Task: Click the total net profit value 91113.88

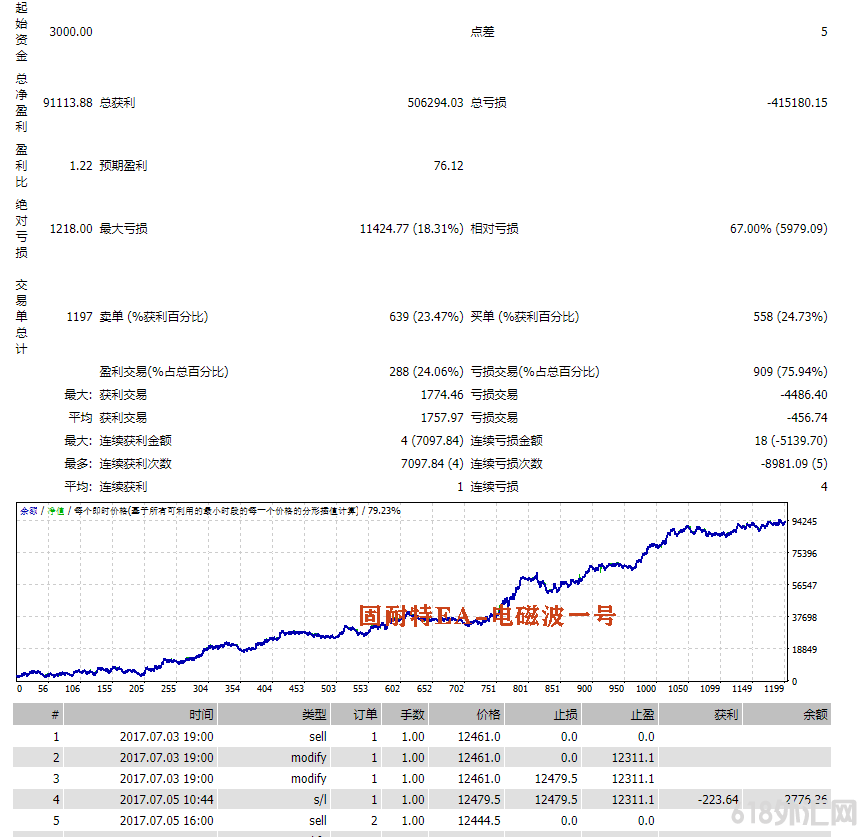Action: point(67,102)
